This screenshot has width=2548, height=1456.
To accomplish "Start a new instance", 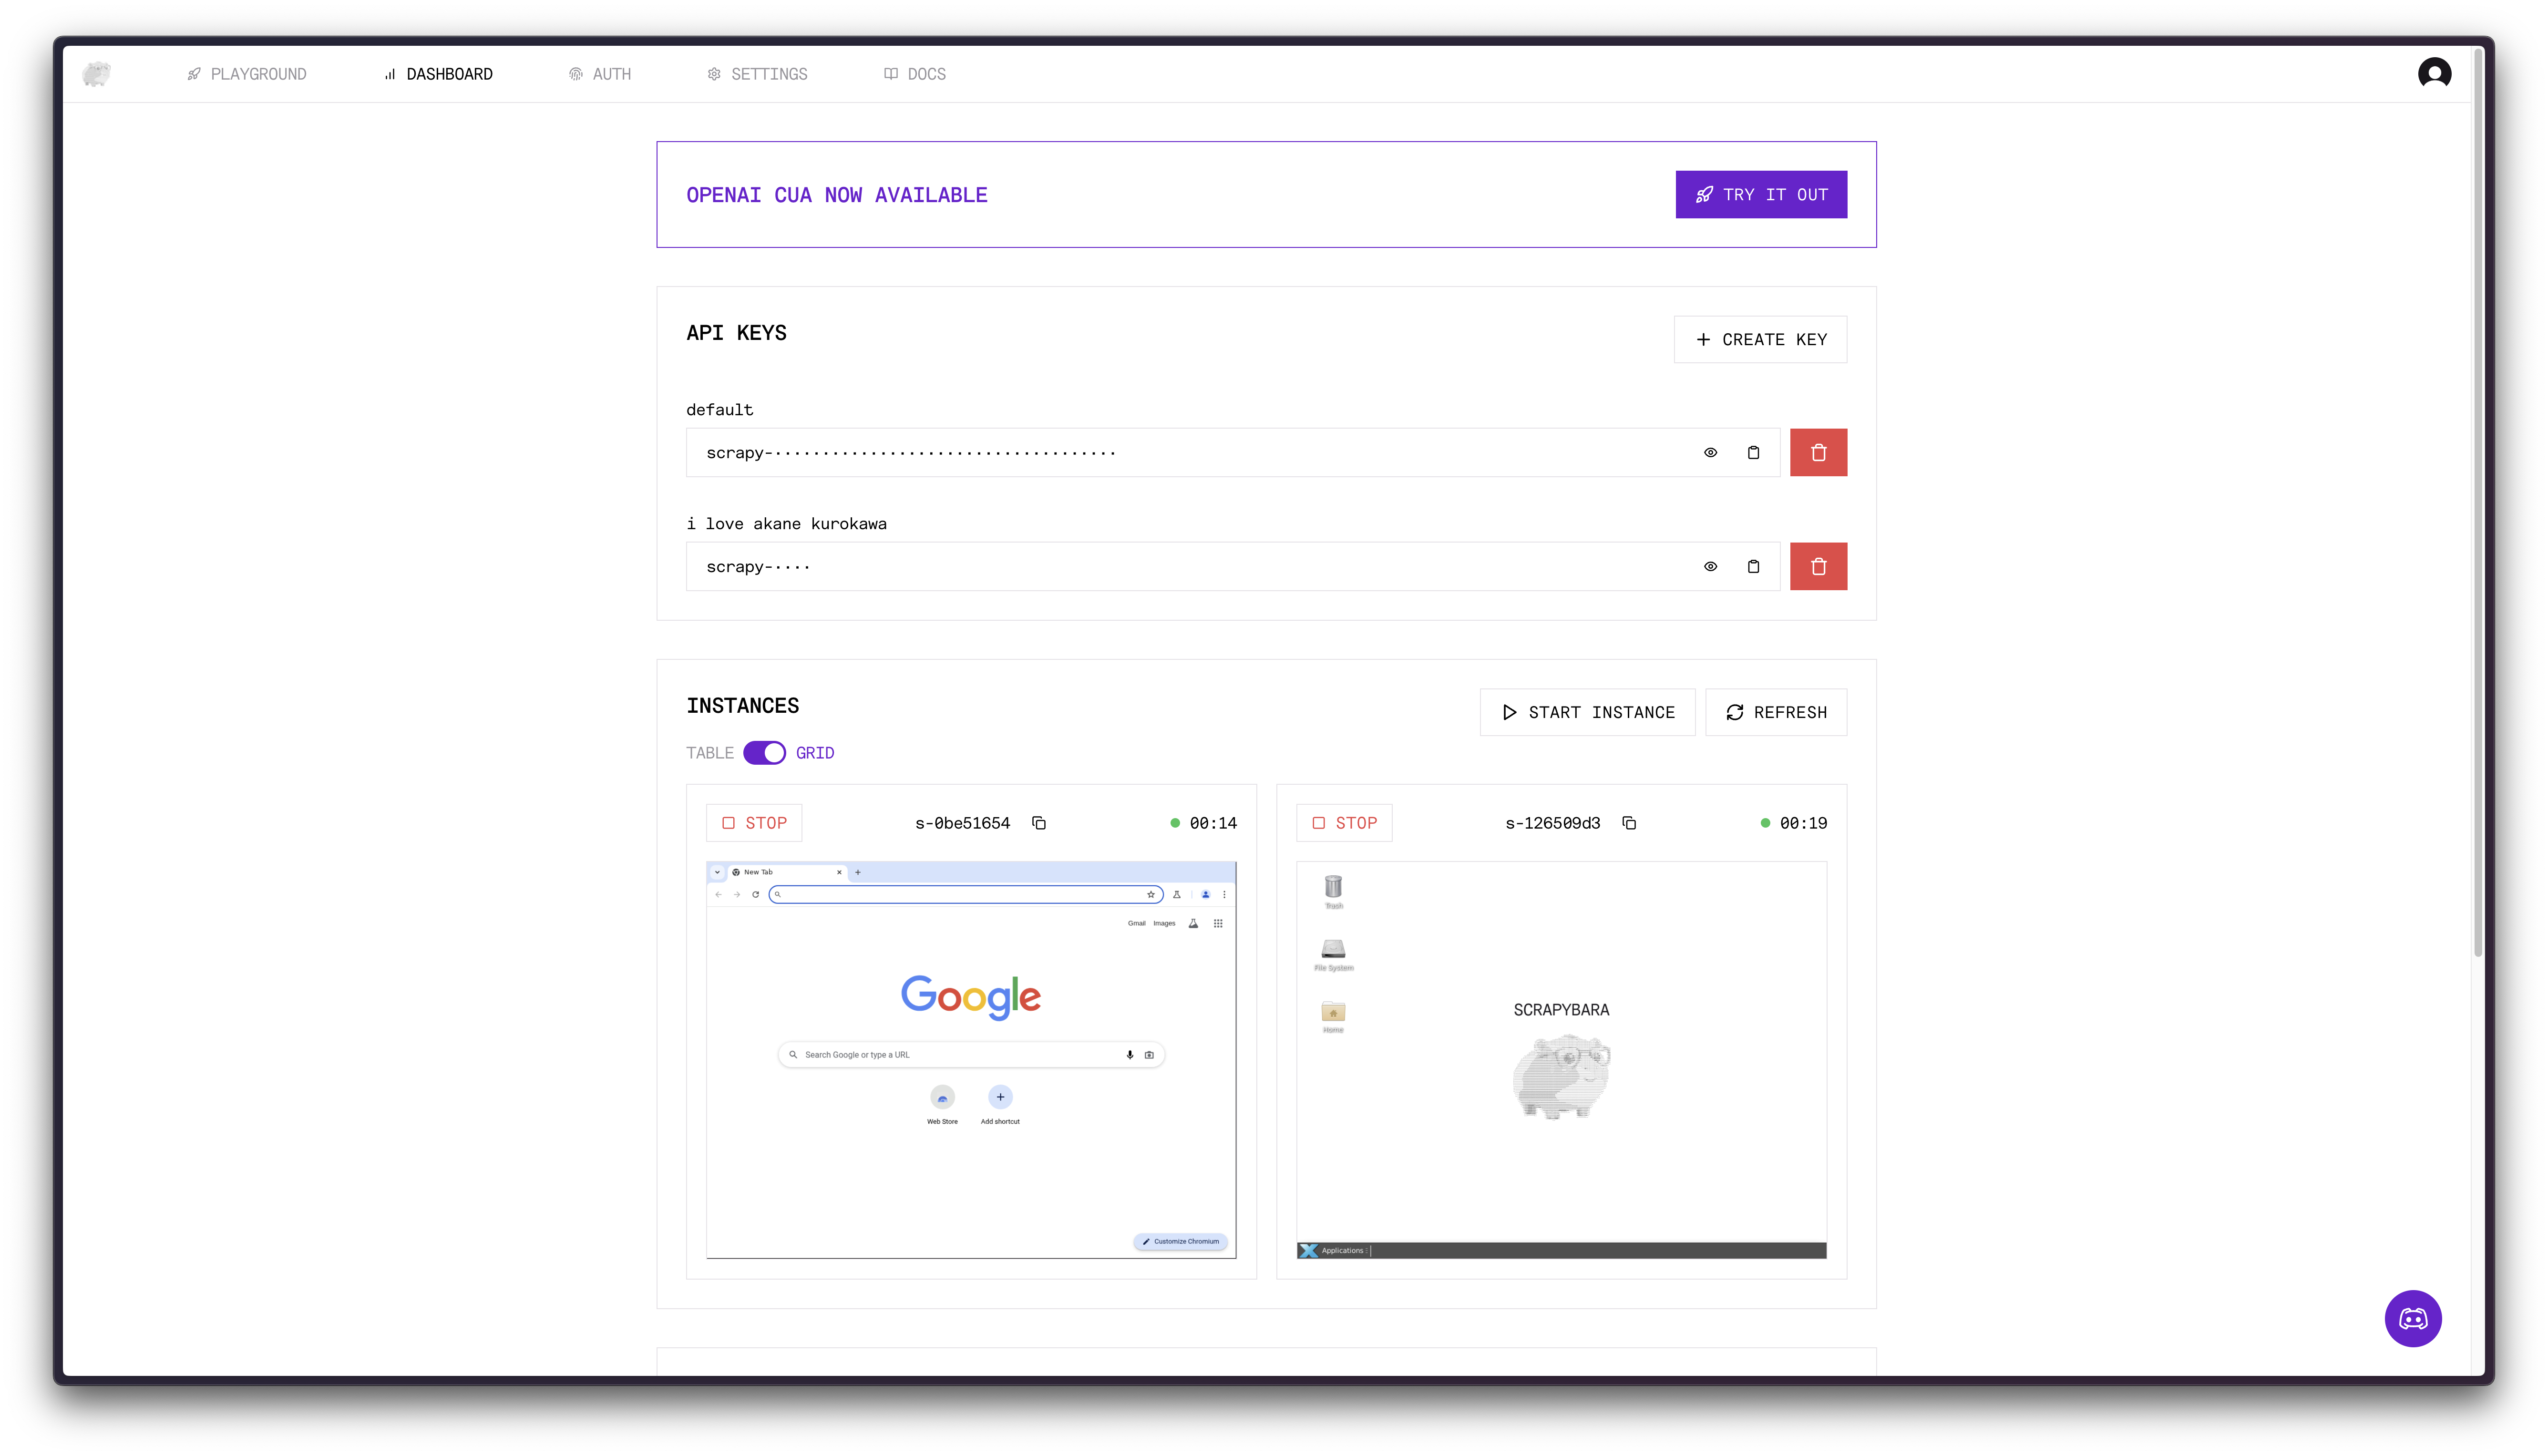I will click(x=1587, y=712).
